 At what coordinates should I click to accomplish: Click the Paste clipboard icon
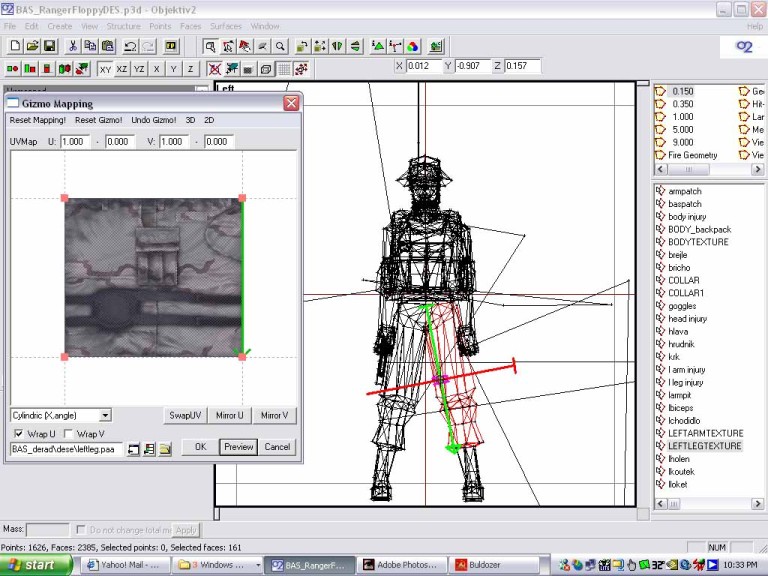coord(107,46)
